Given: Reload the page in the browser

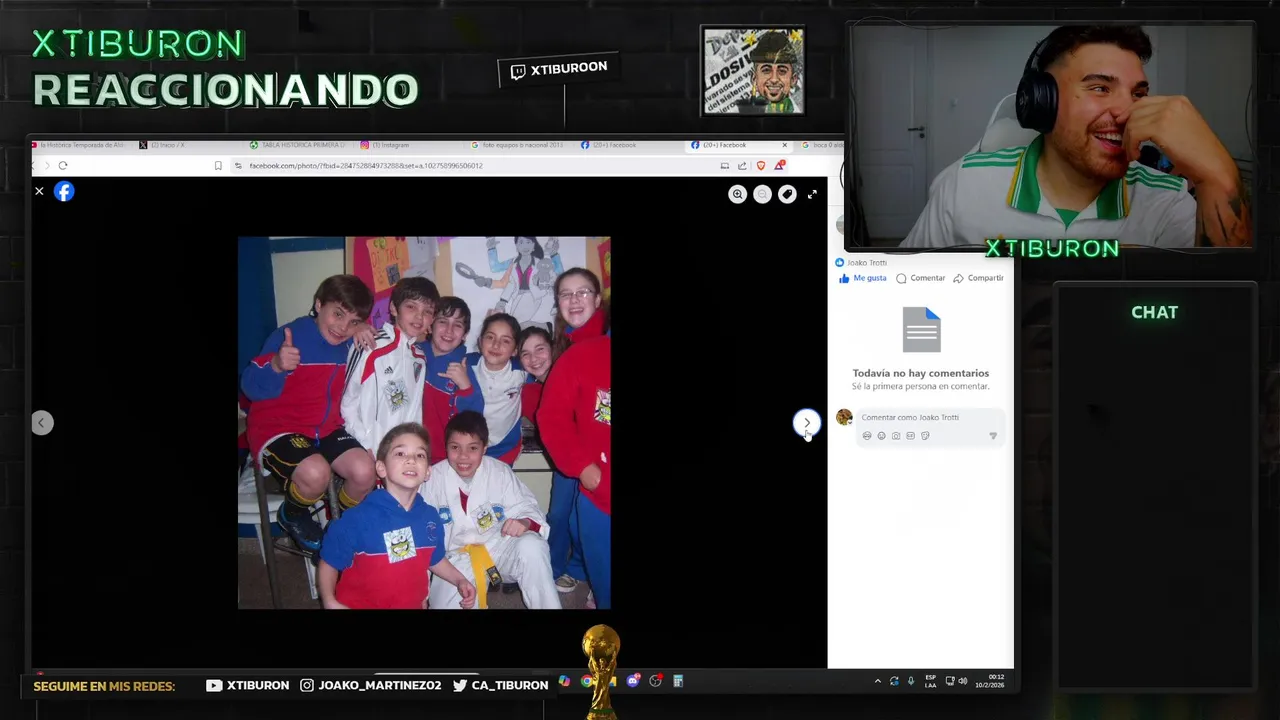Looking at the screenshot, I should tap(63, 166).
